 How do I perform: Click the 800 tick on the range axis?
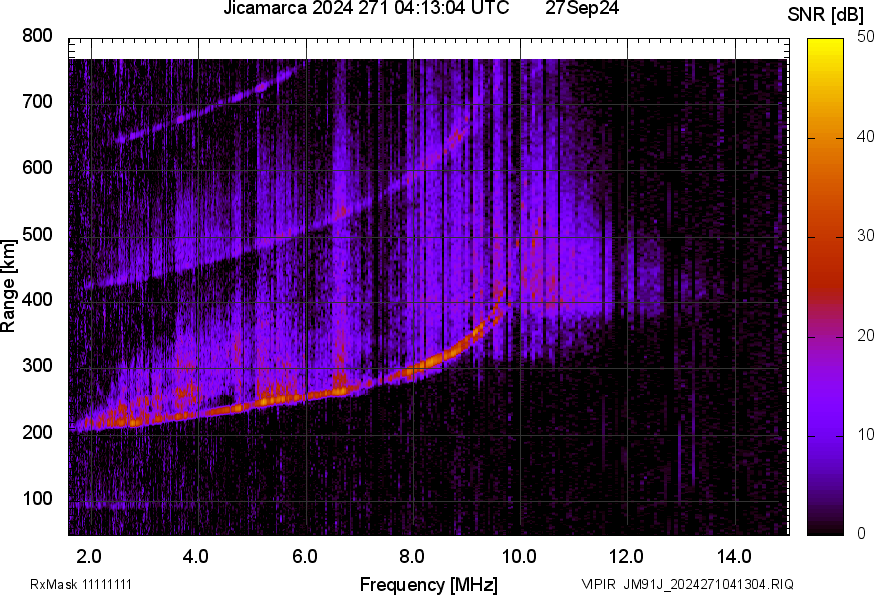pyautogui.click(x=38, y=36)
